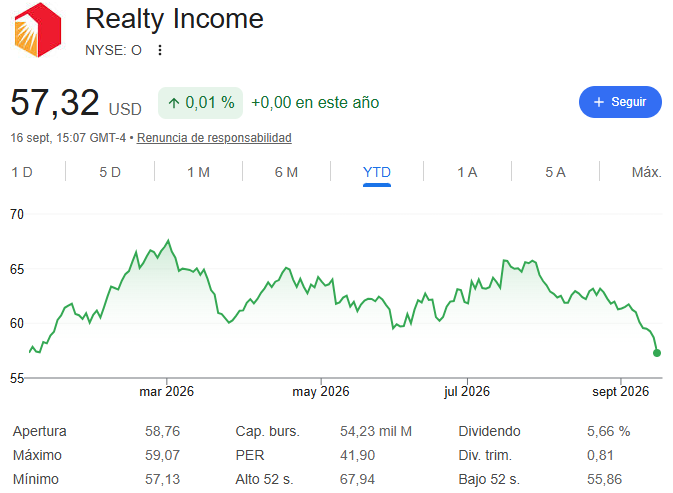The height and width of the screenshot is (493, 673).
Task: Click the PER label
Action: coord(250,455)
